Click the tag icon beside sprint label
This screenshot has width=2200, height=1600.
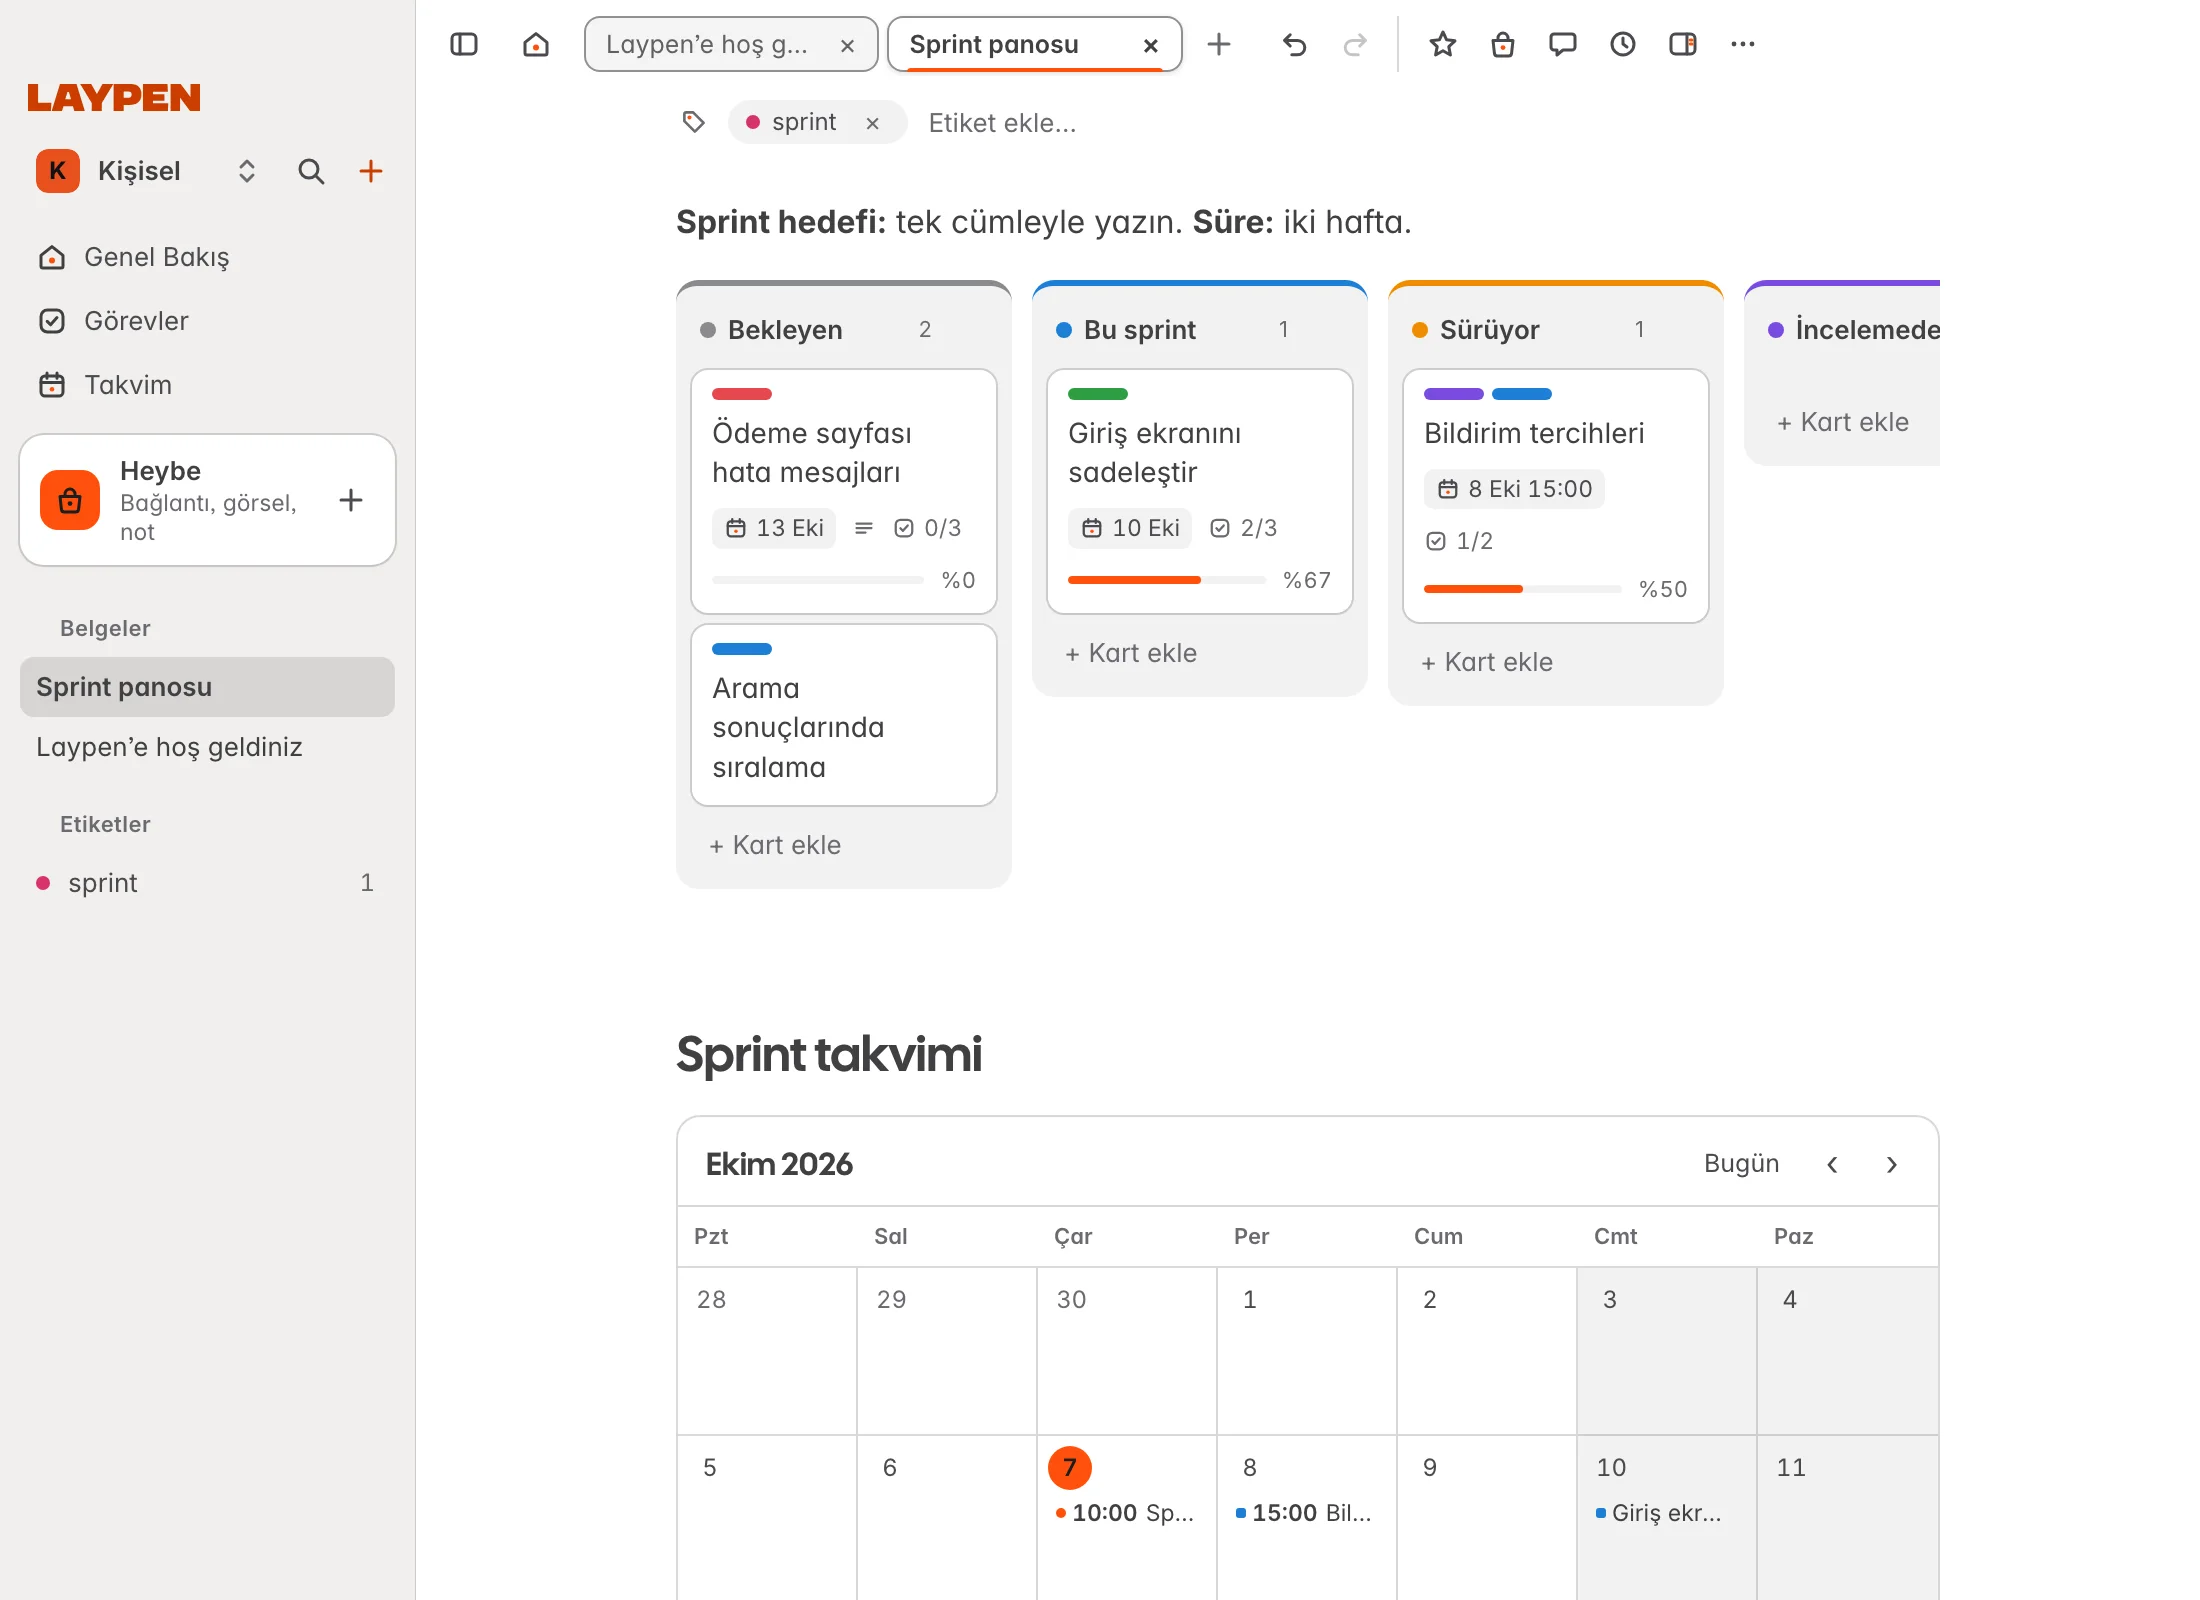[693, 122]
